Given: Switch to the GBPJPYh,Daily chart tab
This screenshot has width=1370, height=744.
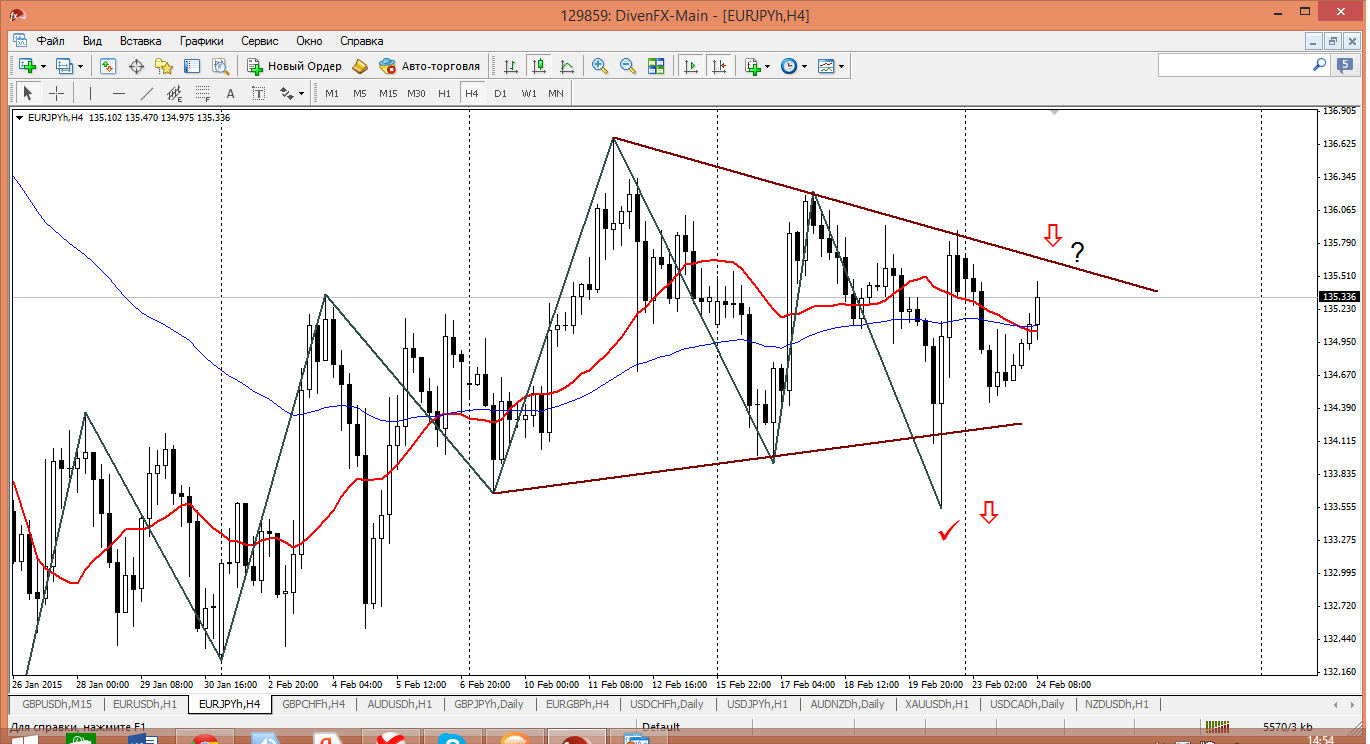Looking at the screenshot, I should coord(489,704).
